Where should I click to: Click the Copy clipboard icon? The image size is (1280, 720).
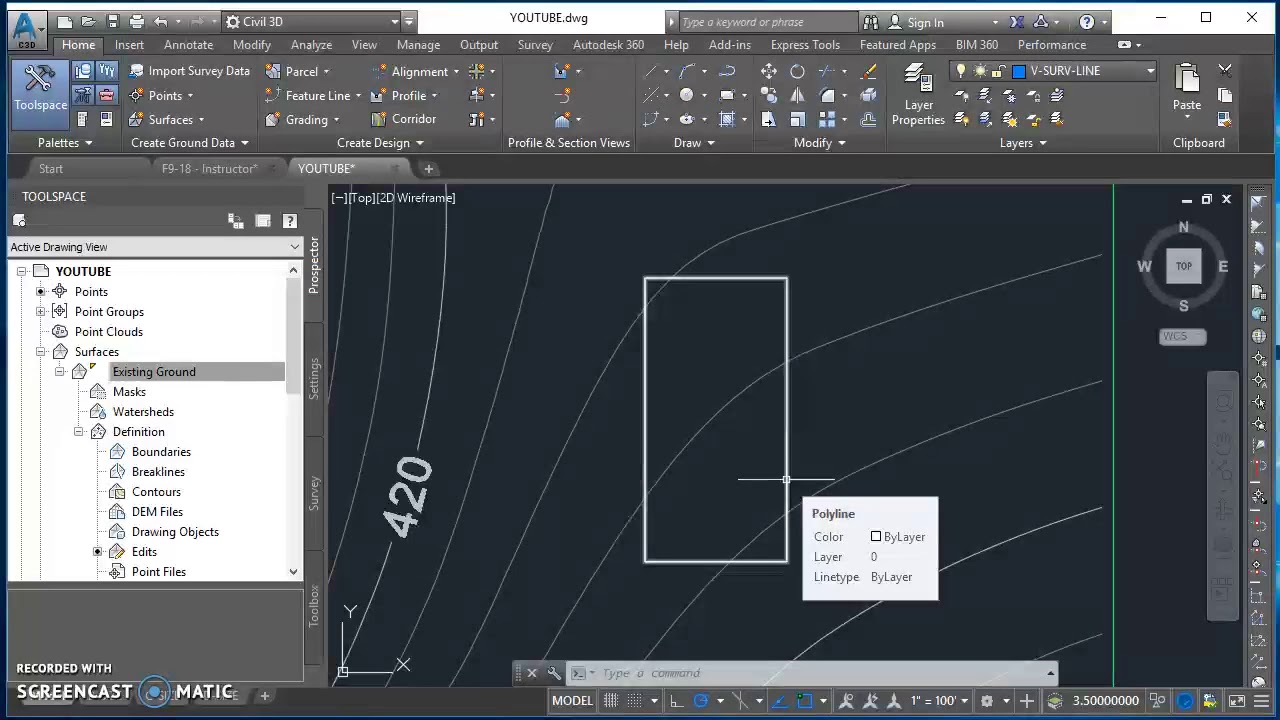(x=1225, y=95)
